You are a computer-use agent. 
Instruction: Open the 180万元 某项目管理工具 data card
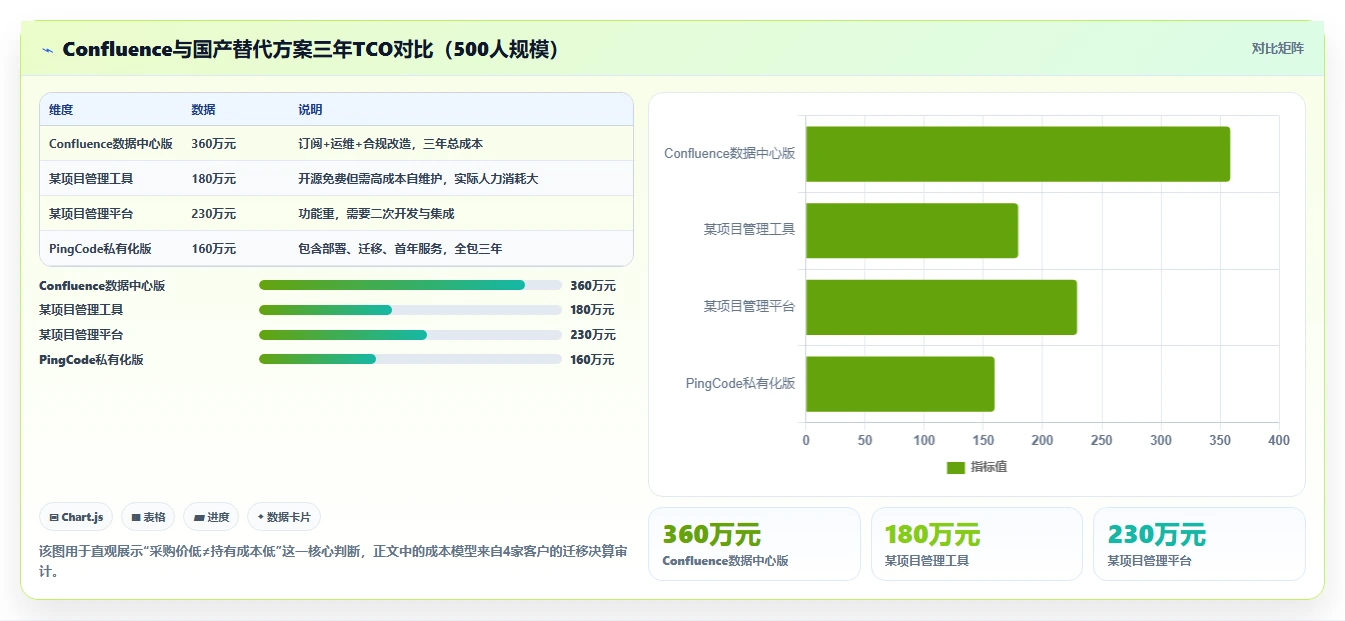977,544
